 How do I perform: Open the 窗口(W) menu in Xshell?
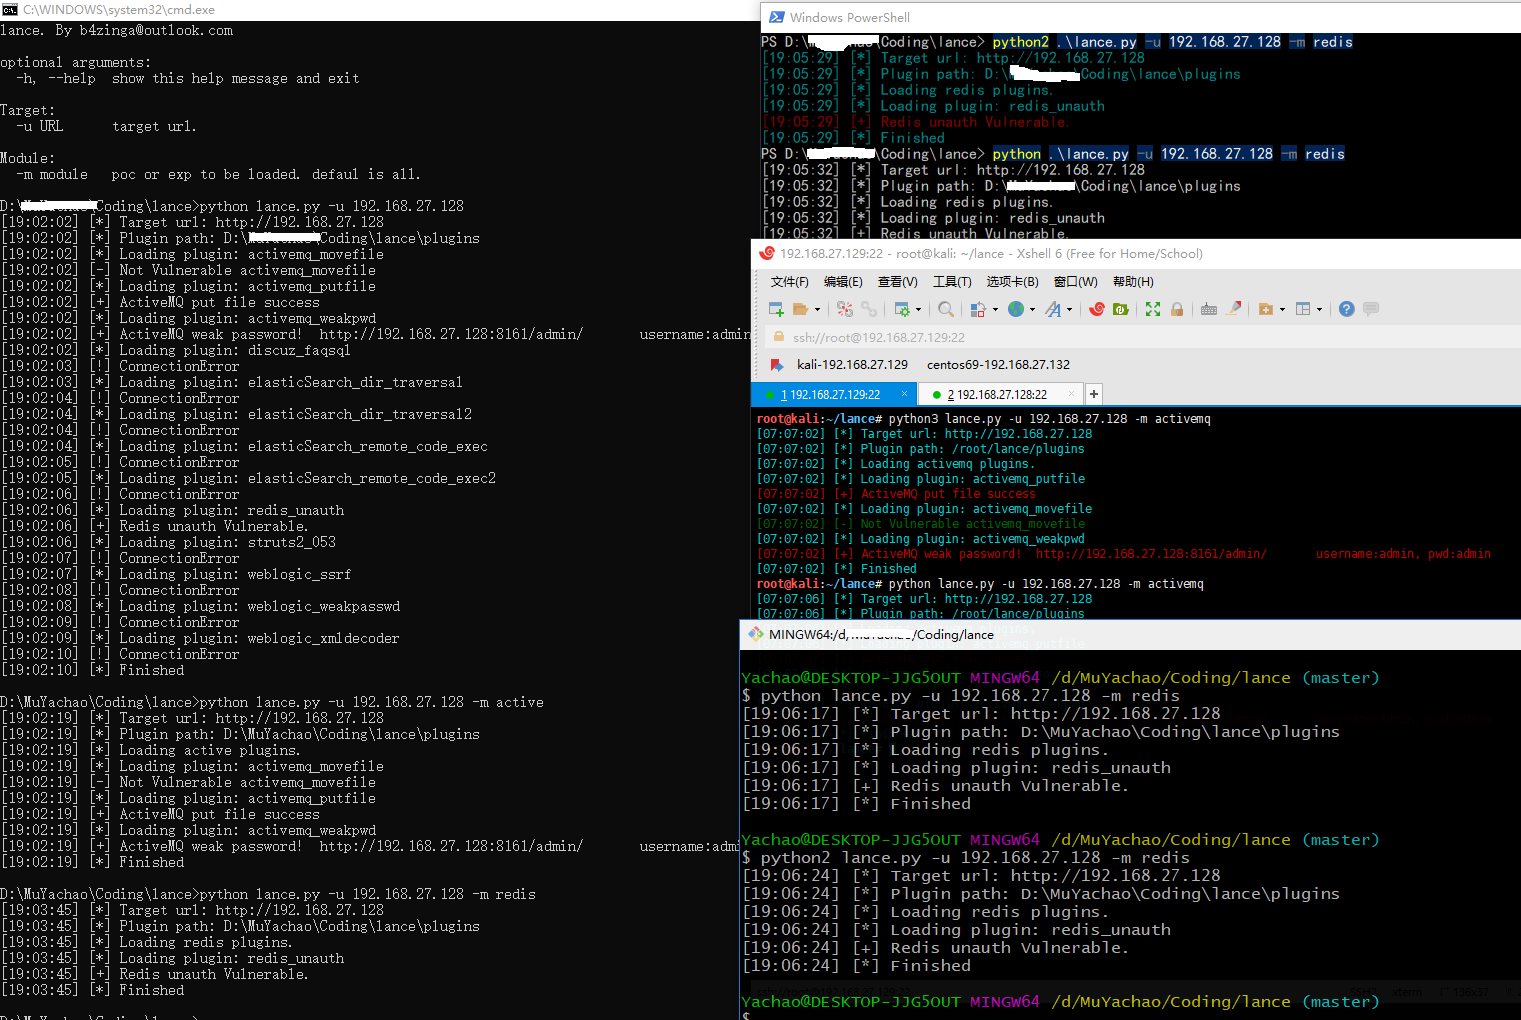(x=1076, y=282)
